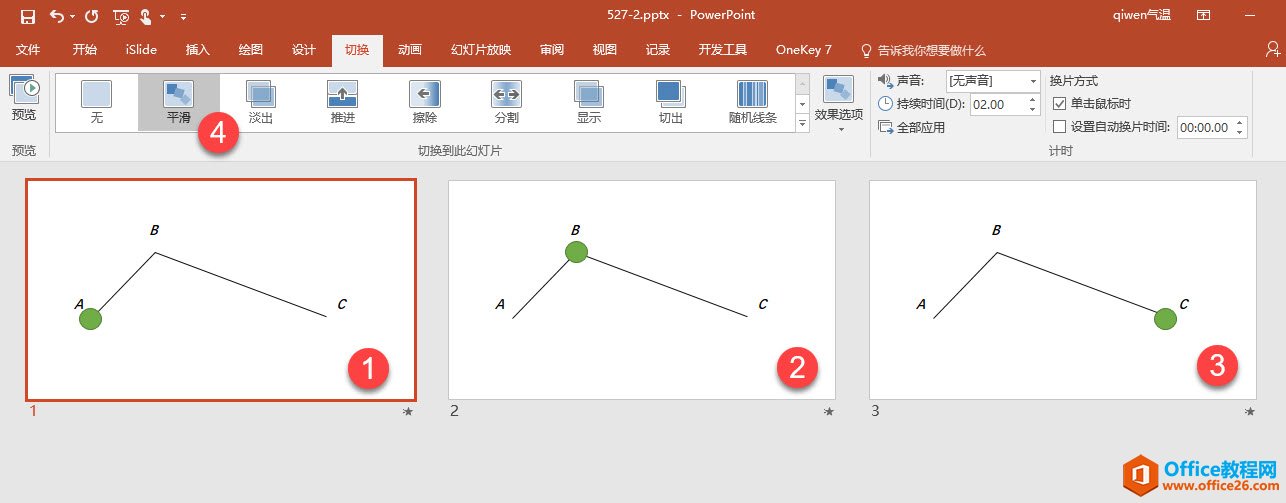This screenshot has width=1286, height=503.
Task: Switch to the 审阅 Review tab
Action: click(x=552, y=50)
